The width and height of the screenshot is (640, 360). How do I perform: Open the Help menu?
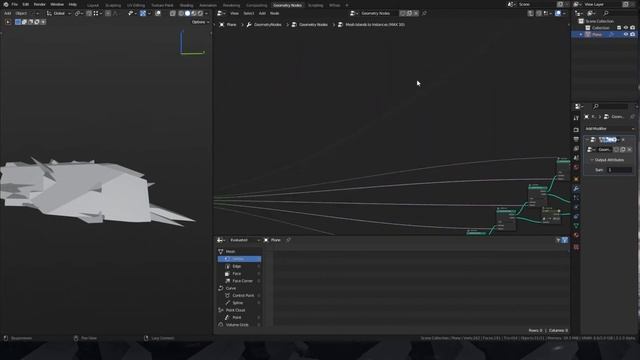tap(73, 4)
